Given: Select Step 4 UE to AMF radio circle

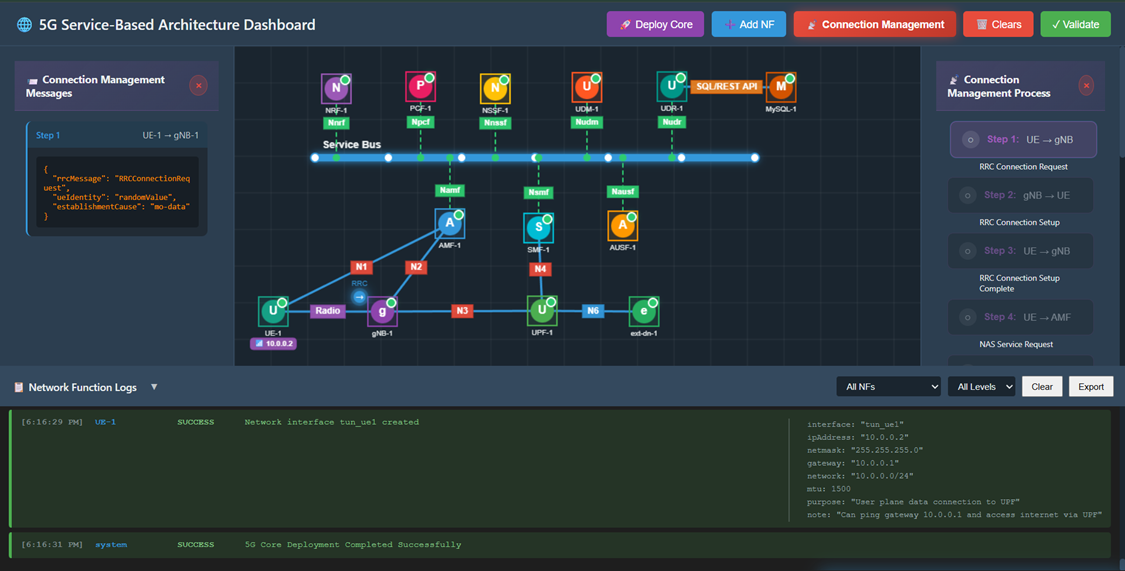Looking at the screenshot, I should [967, 317].
